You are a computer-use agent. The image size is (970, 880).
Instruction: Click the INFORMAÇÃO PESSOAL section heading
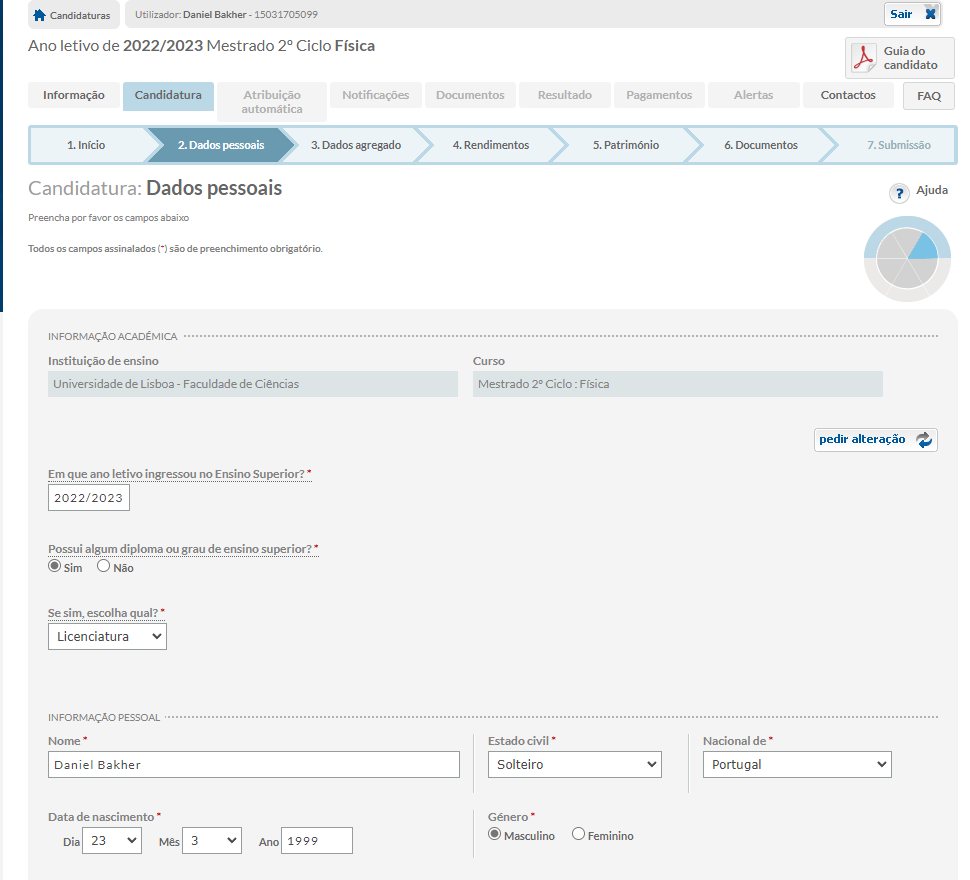pos(104,717)
